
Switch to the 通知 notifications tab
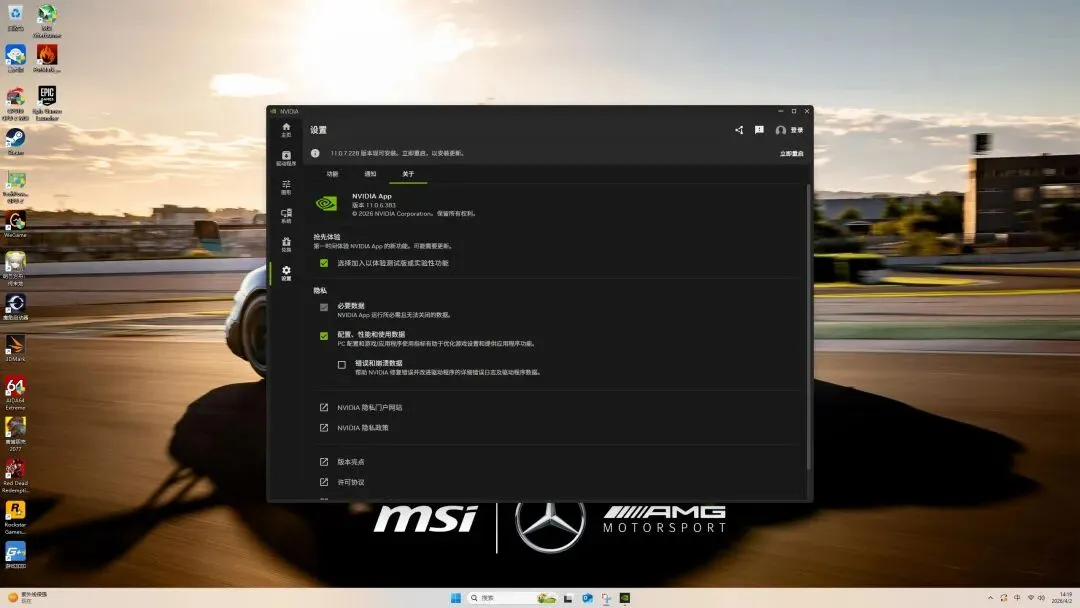[x=370, y=174]
